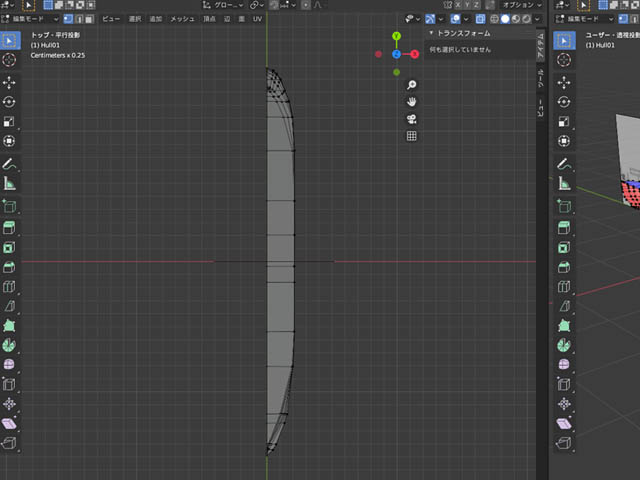
Task: Open the shading options dropdown arrow
Action: pyautogui.click(x=537, y=19)
